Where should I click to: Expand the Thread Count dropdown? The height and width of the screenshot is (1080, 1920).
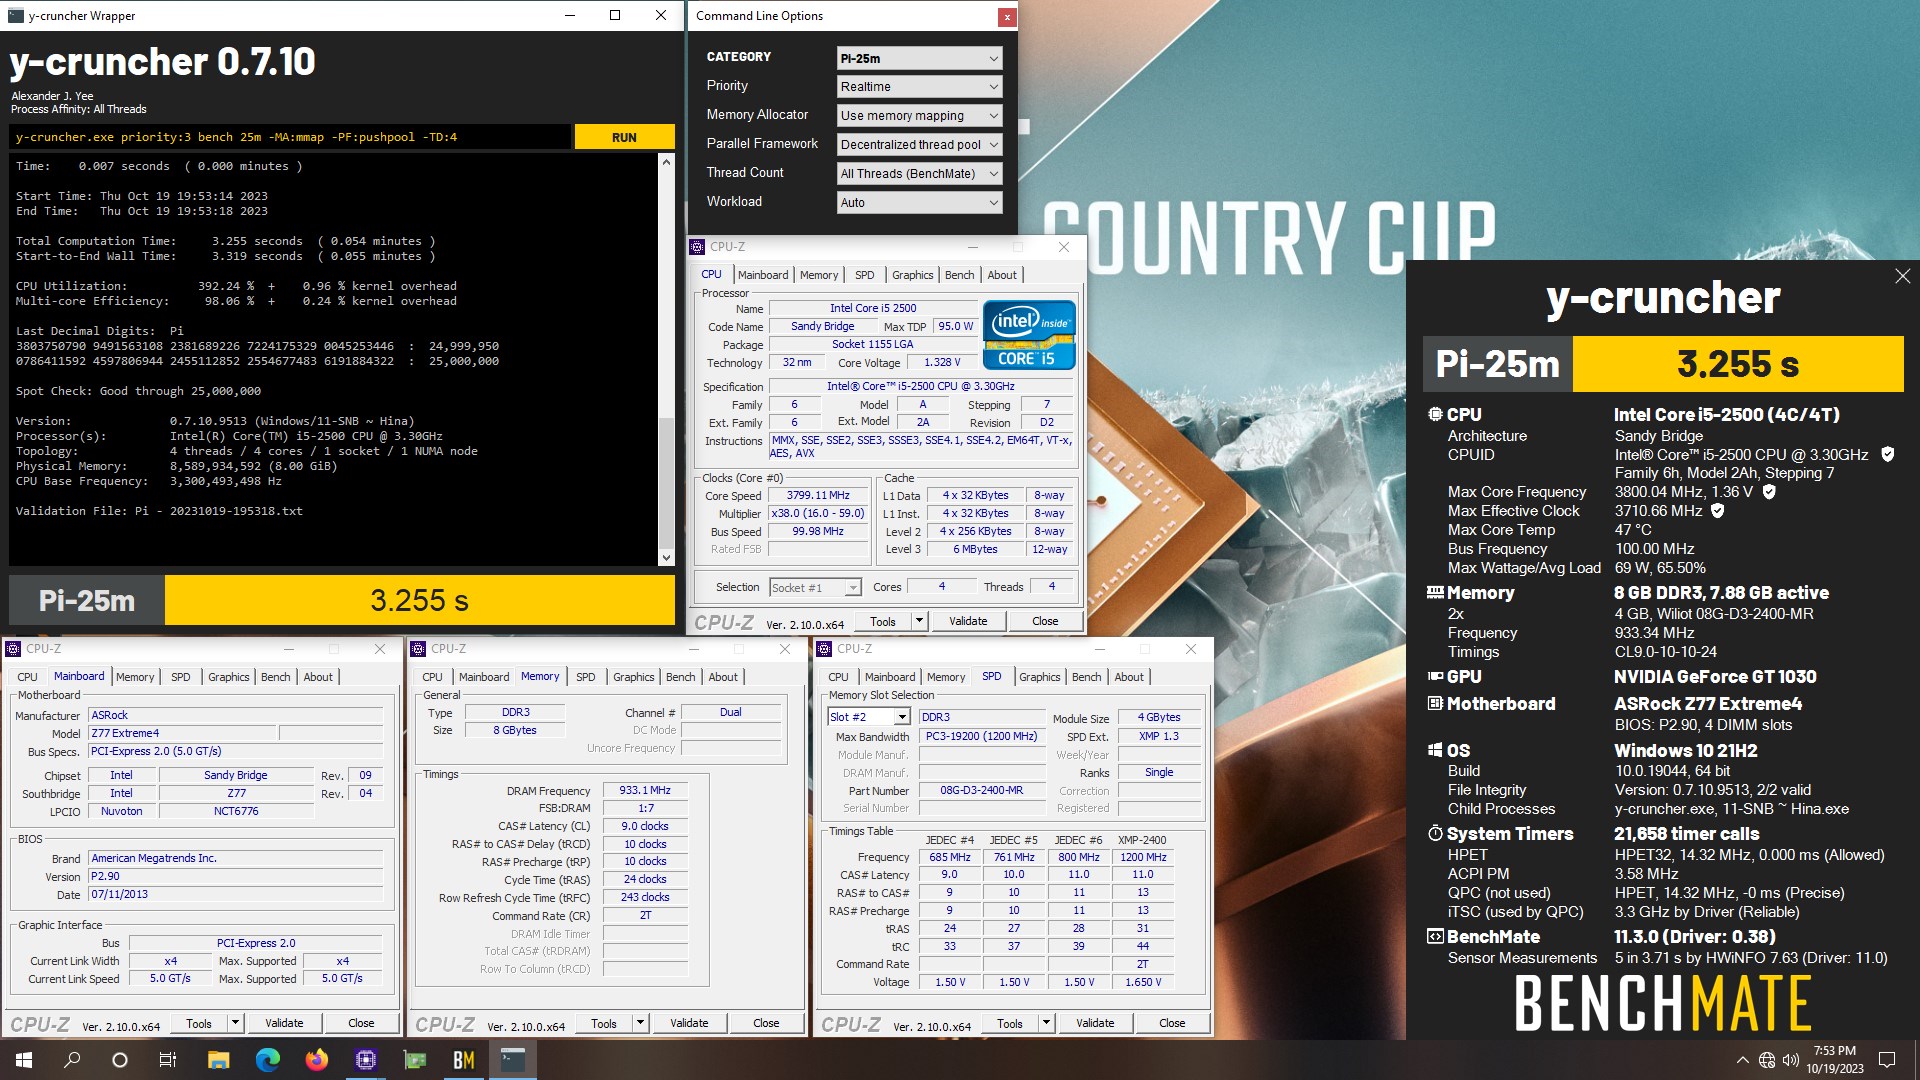[919, 174]
